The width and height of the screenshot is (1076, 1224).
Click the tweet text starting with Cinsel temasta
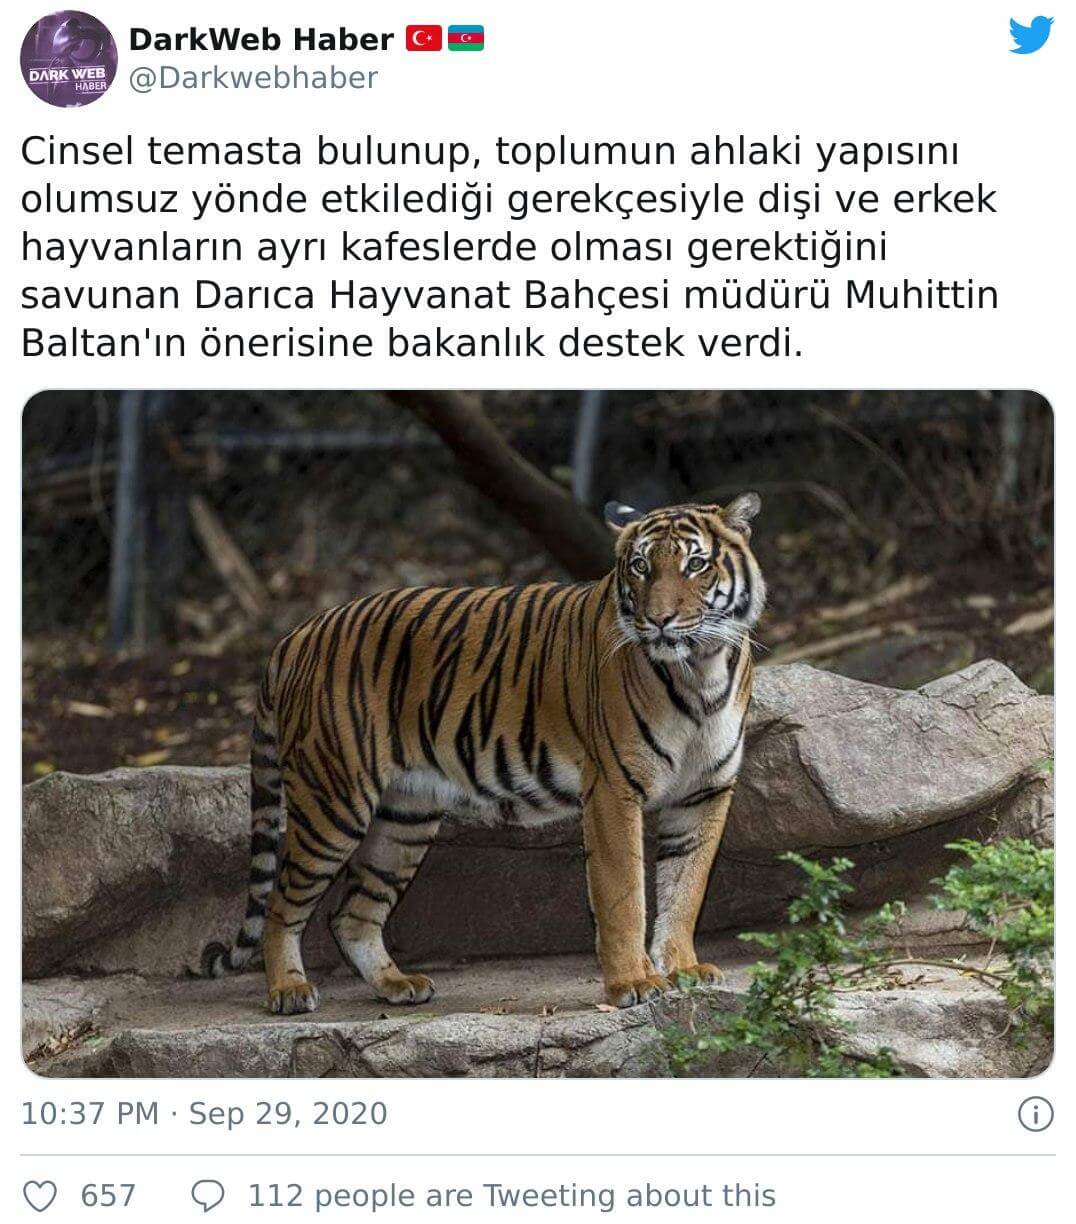[x=511, y=247]
